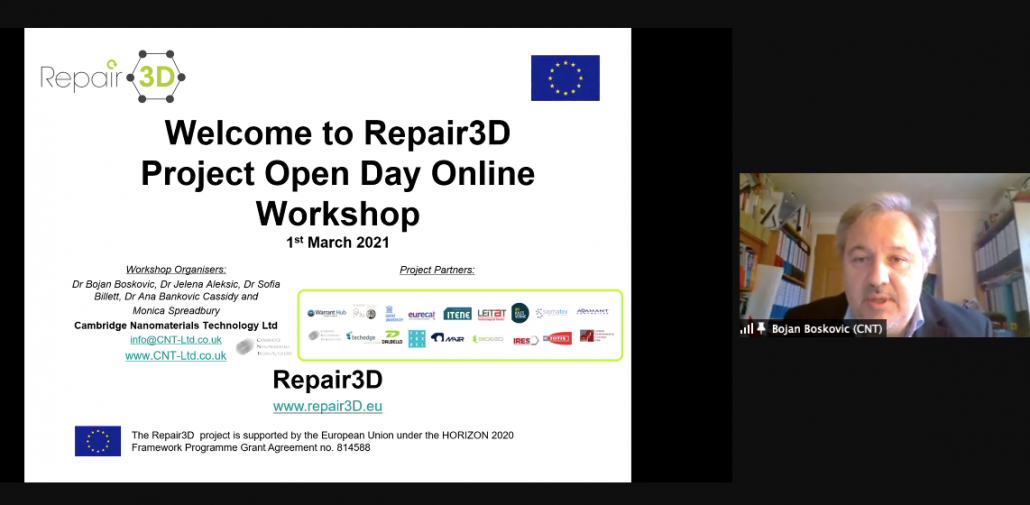
Task: Click the EU flag beside Horizon 2020 text
Action: coord(98,441)
